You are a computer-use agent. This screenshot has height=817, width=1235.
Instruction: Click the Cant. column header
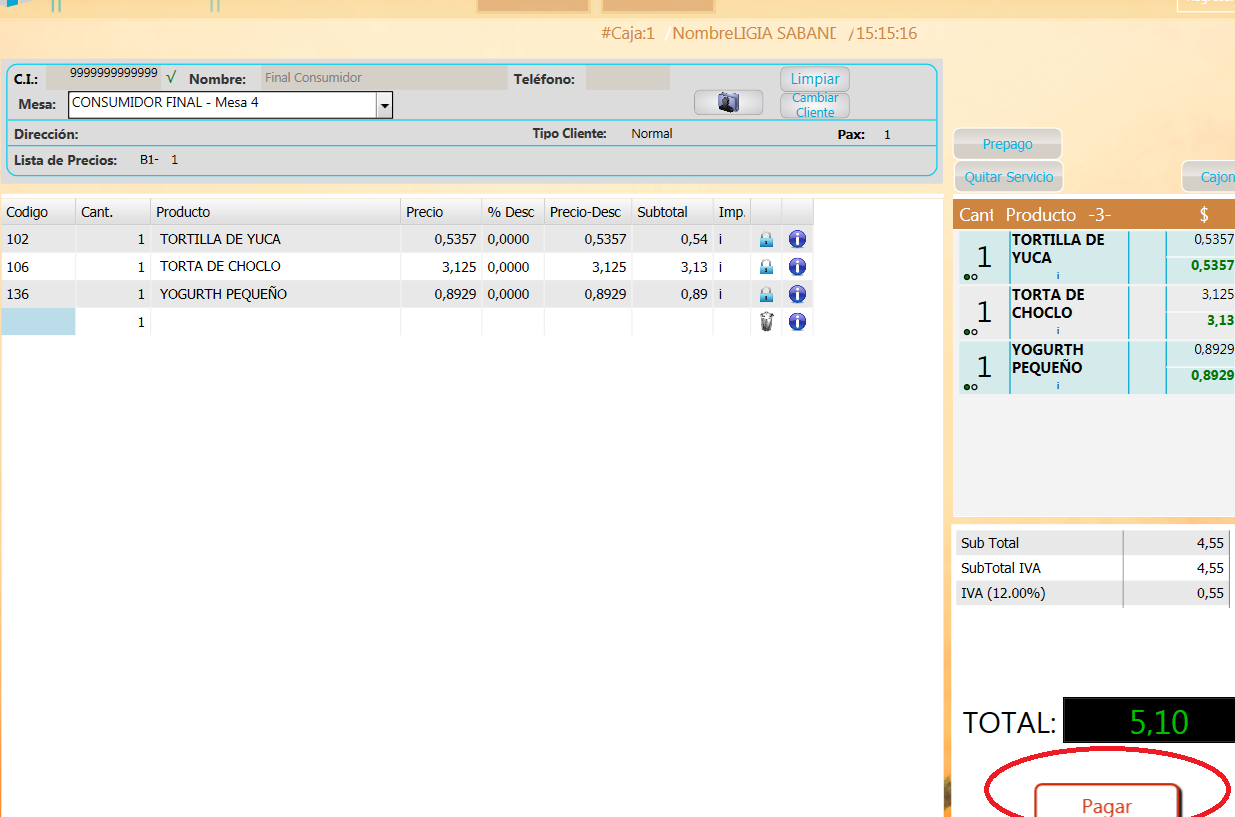pyautogui.click(x=113, y=212)
